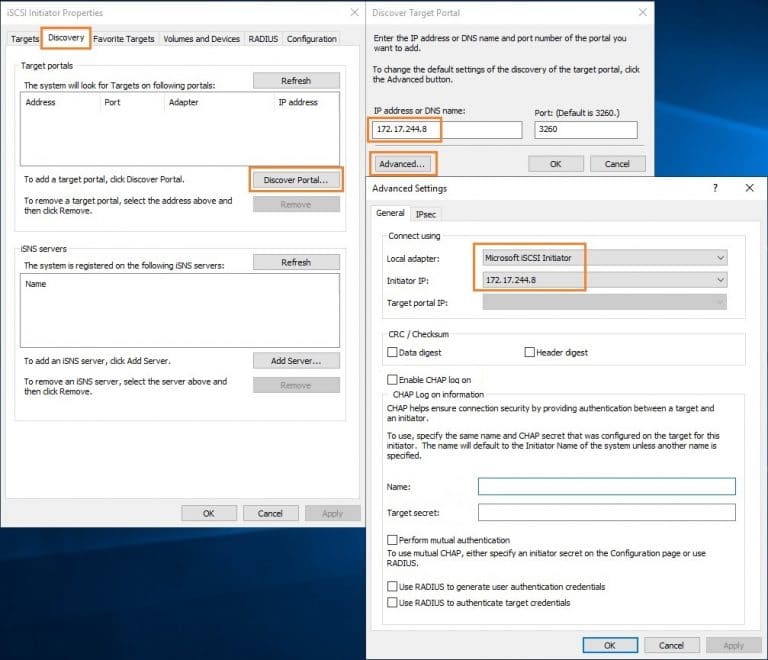Toggle Enable CHAP log on
Screen dimensions: 768x660
click(392, 380)
